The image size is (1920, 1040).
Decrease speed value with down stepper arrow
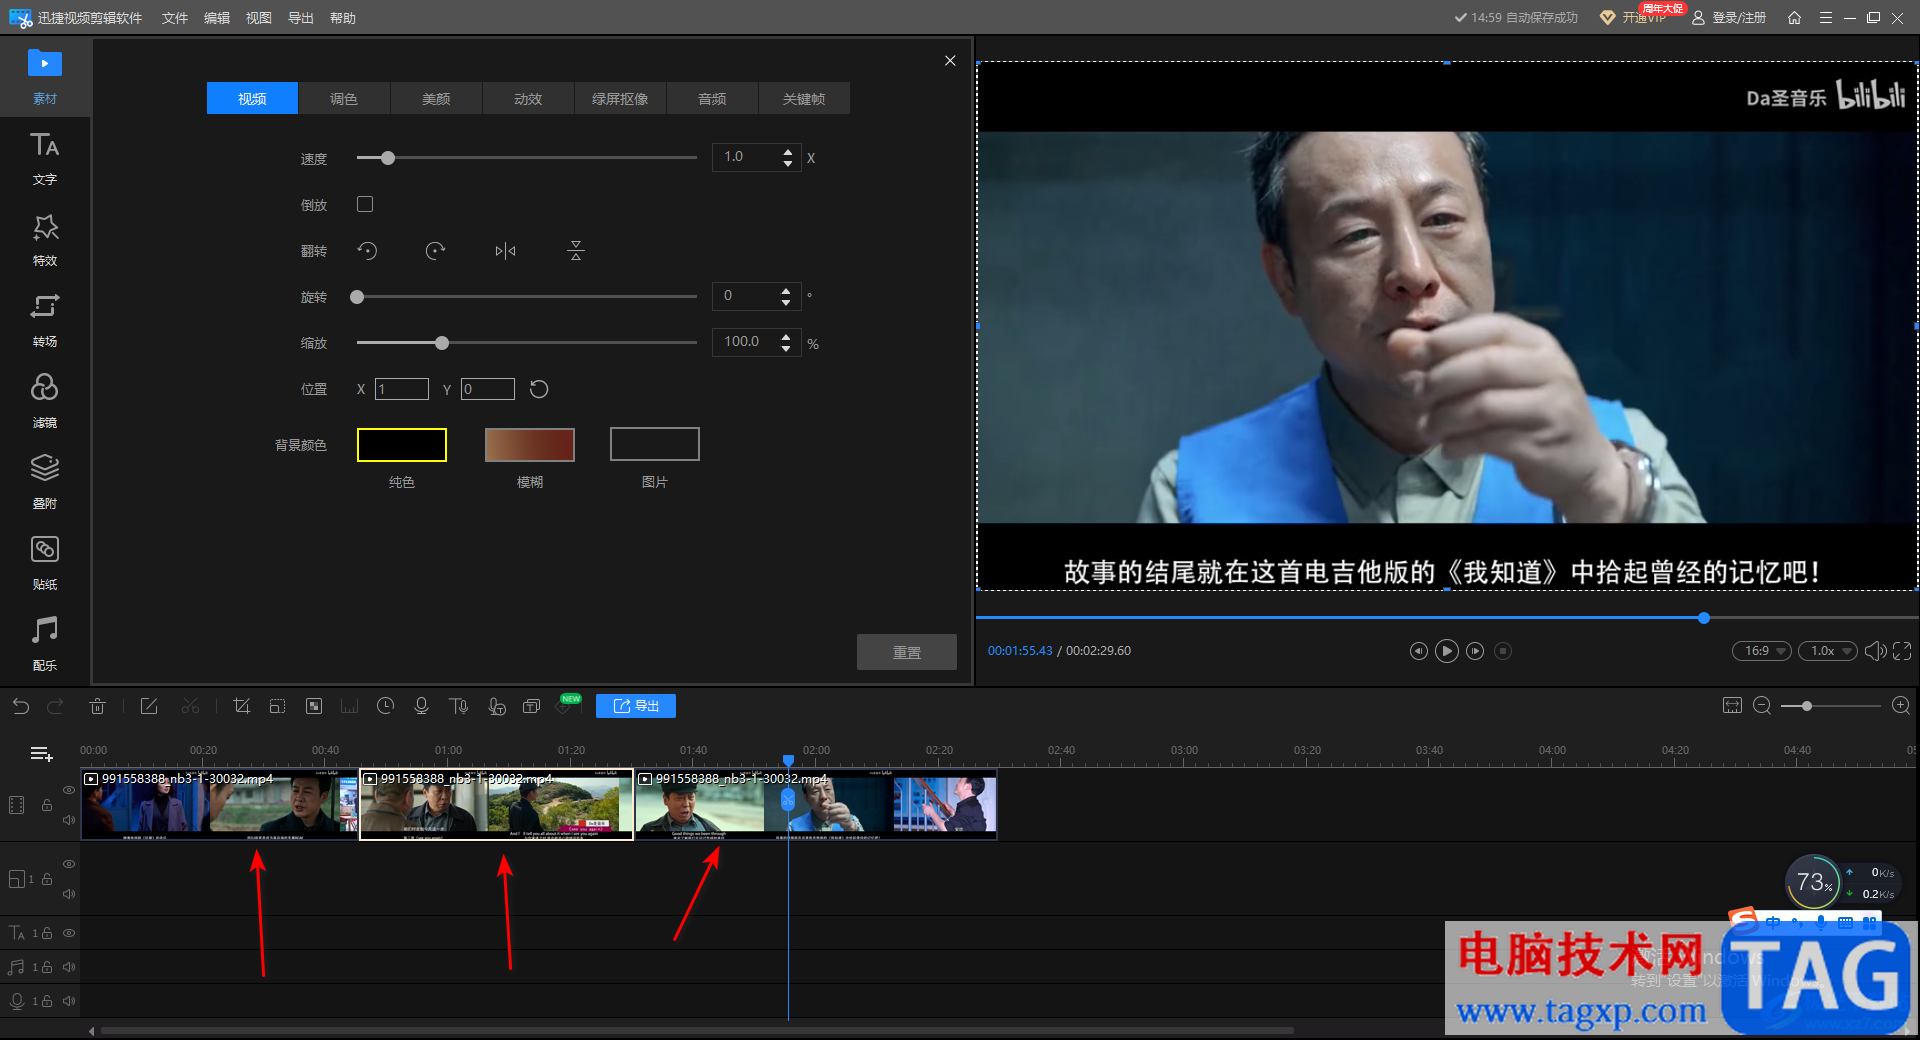(x=787, y=163)
